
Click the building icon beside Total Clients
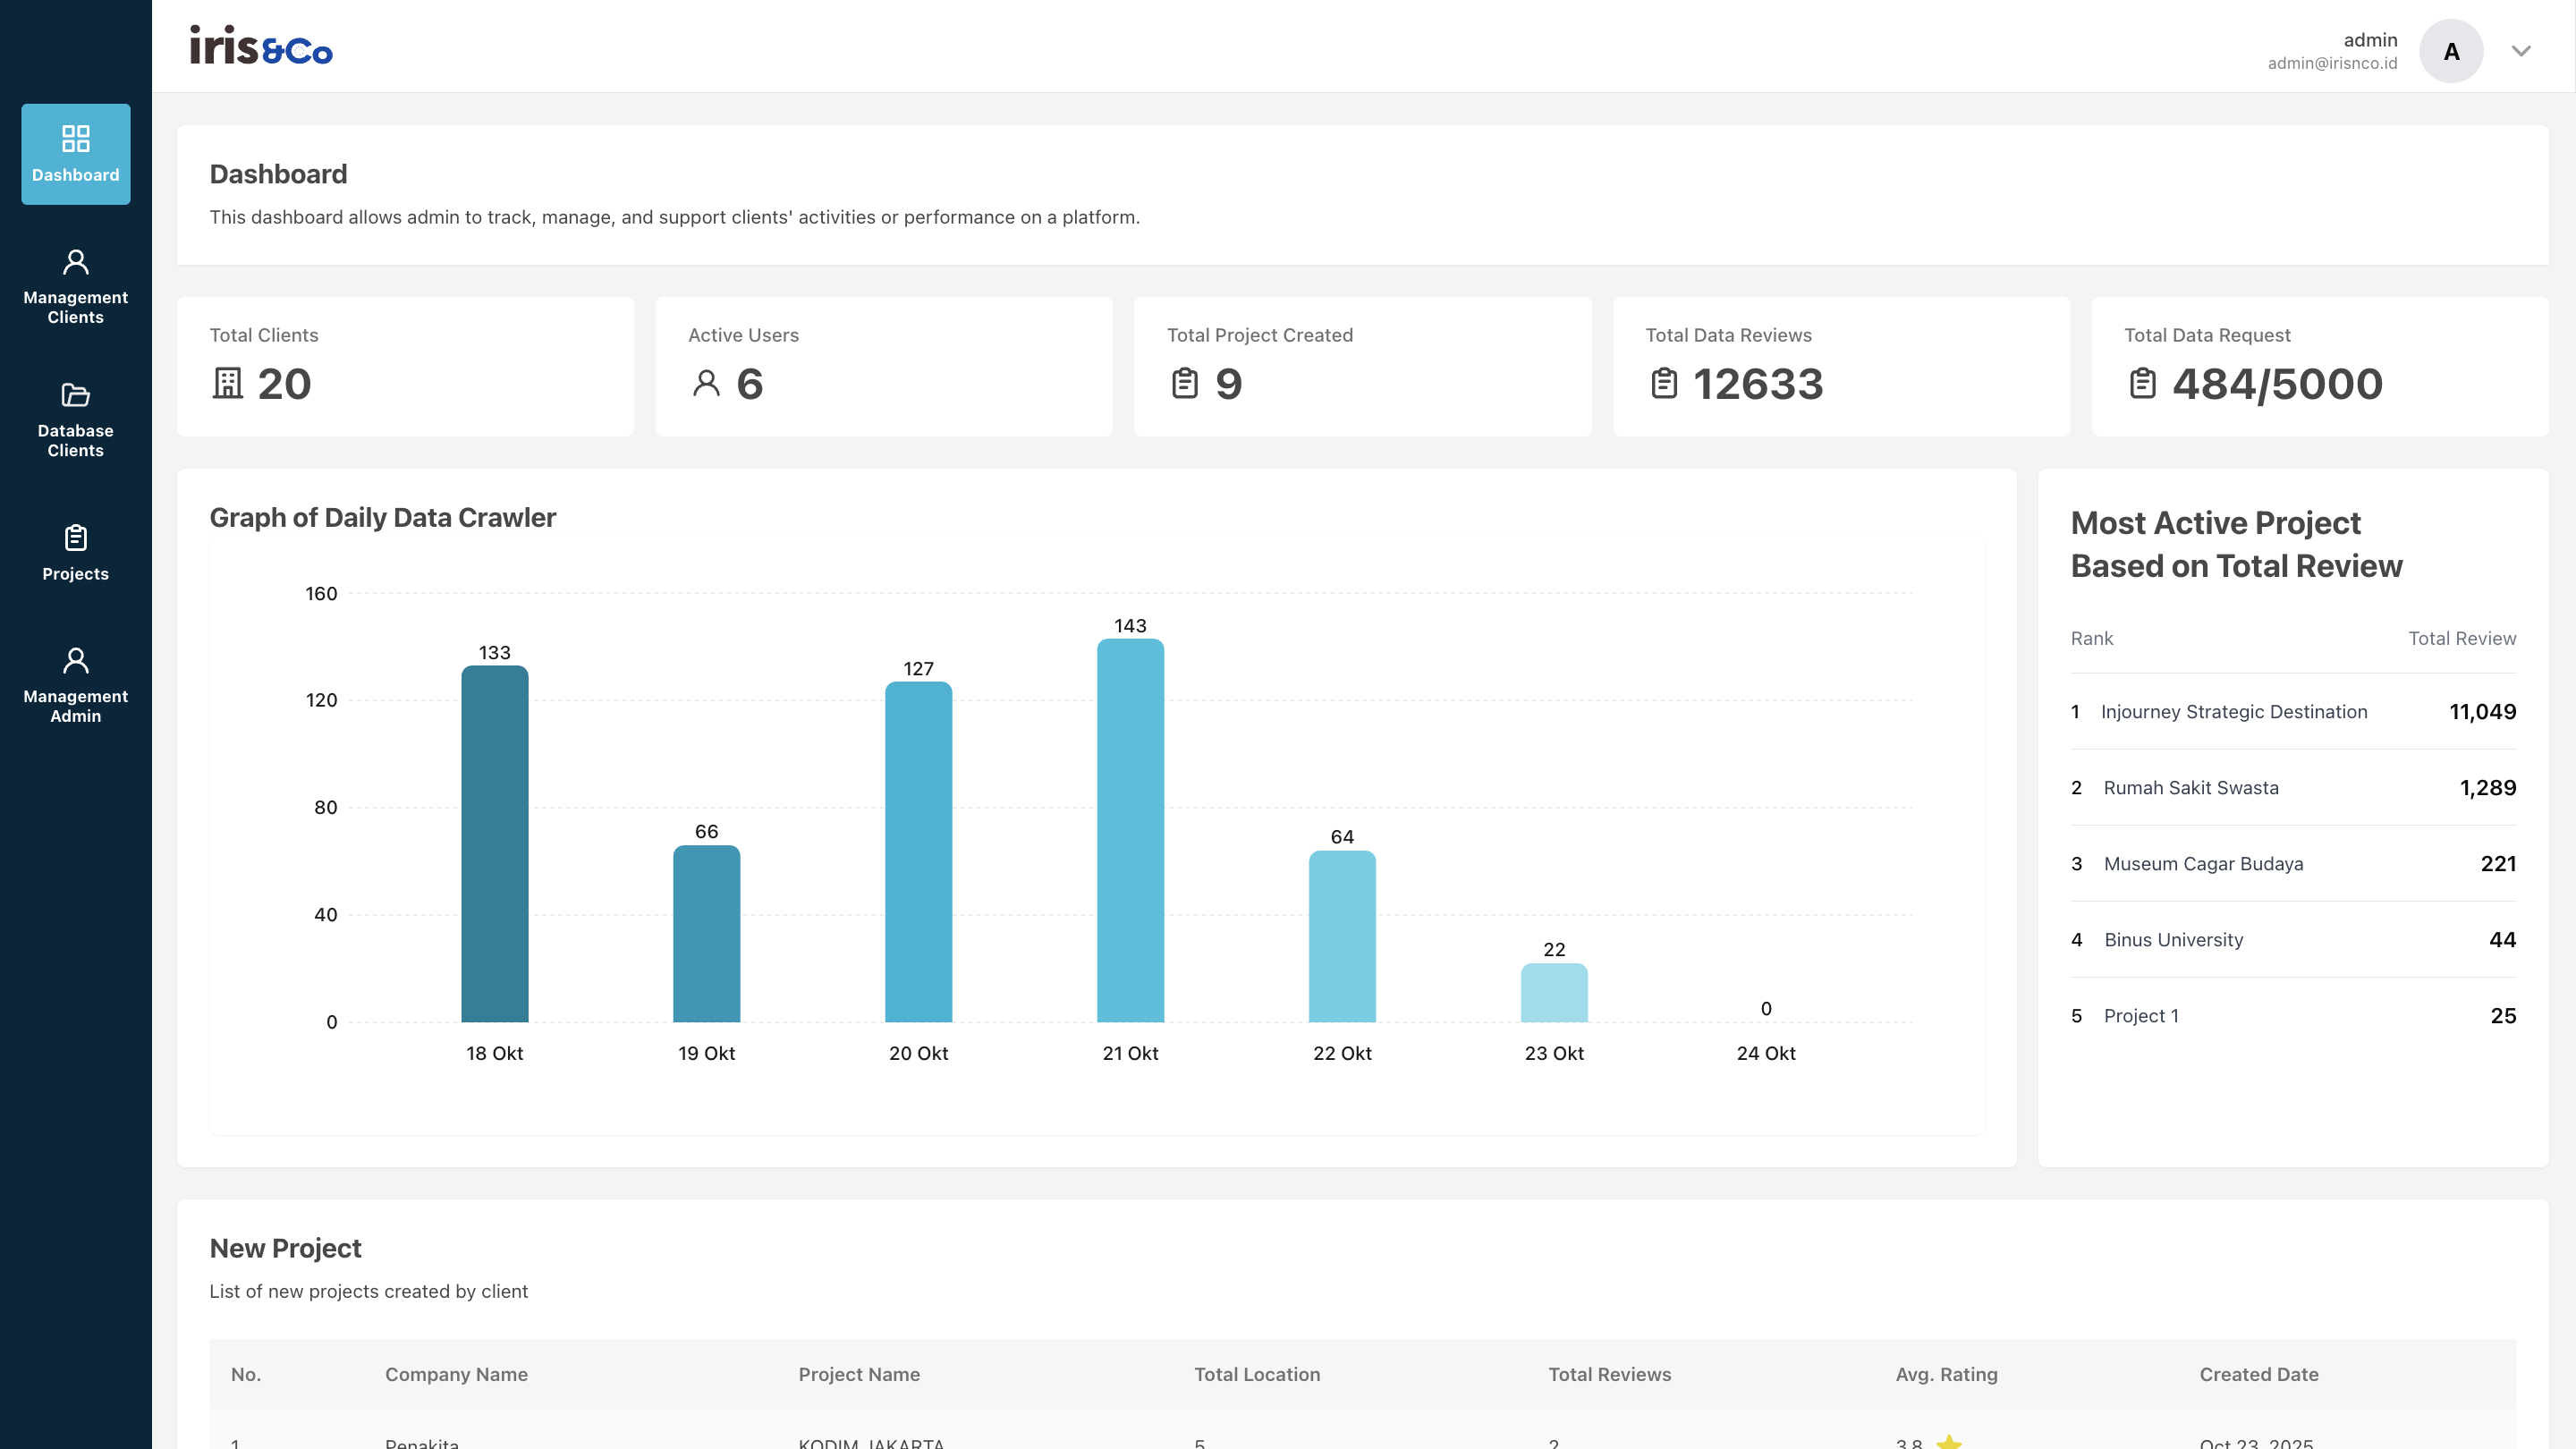click(230, 383)
